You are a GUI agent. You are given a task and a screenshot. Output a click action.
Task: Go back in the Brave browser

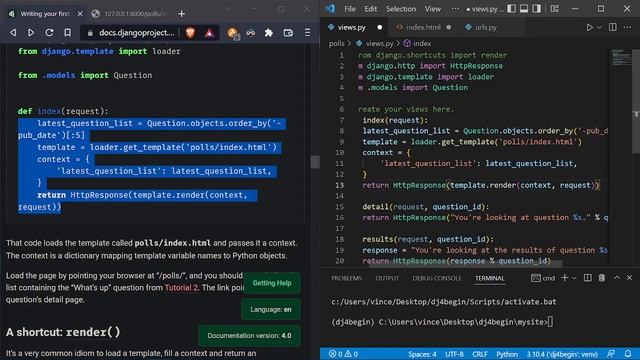pyautogui.click(x=13, y=33)
